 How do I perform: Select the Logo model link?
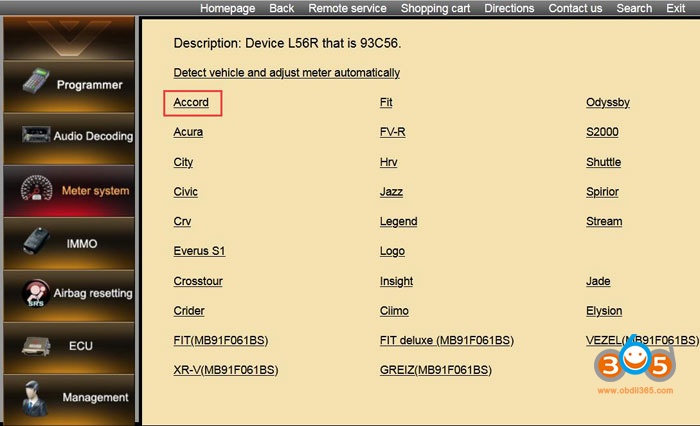pos(392,251)
